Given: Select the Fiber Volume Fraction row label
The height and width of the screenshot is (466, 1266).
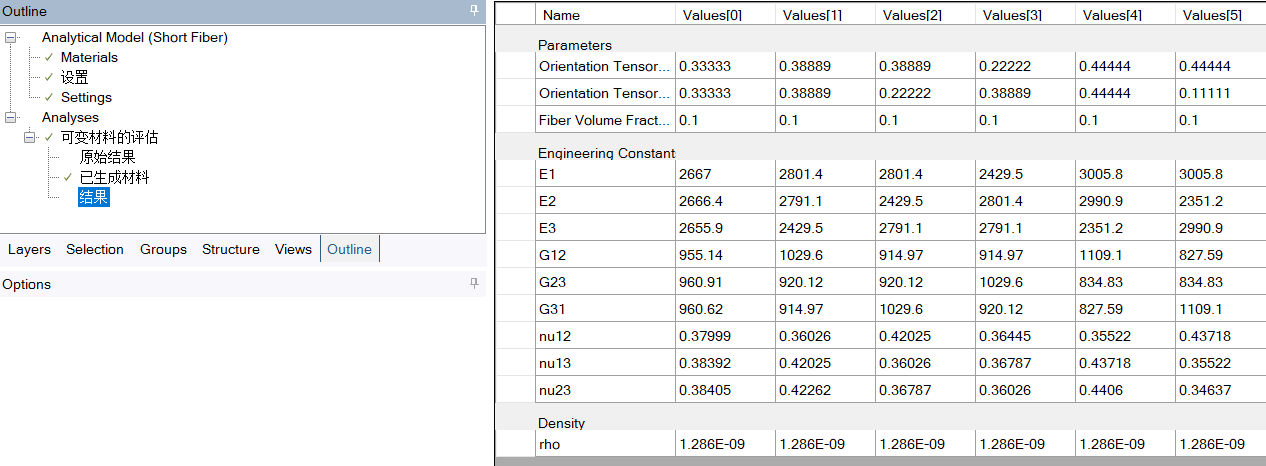Looking at the screenshot, I should (x=604, y=120).
